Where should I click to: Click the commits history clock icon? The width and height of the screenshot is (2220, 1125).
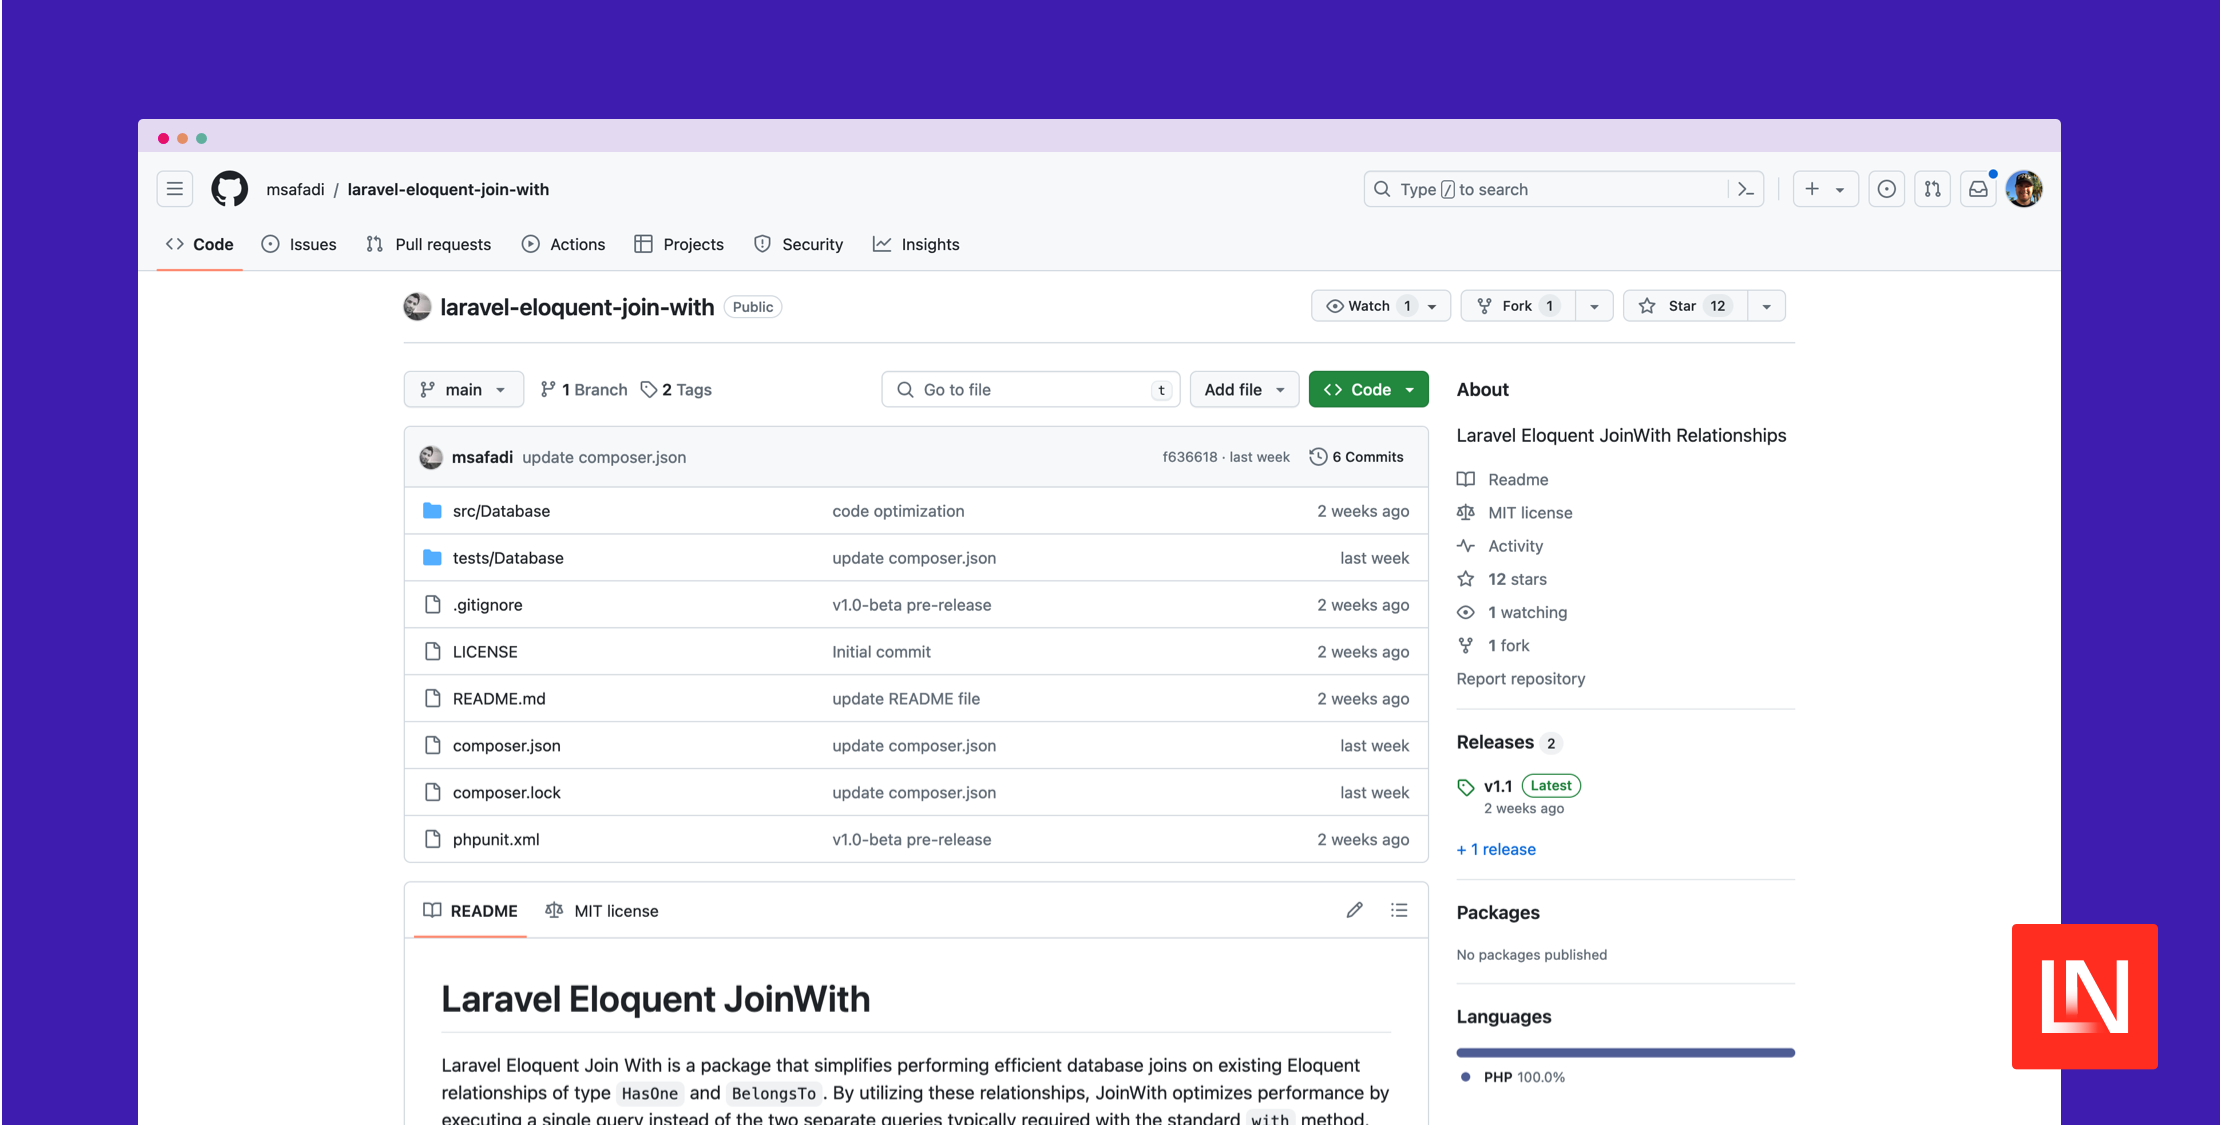click(1318, 456)
